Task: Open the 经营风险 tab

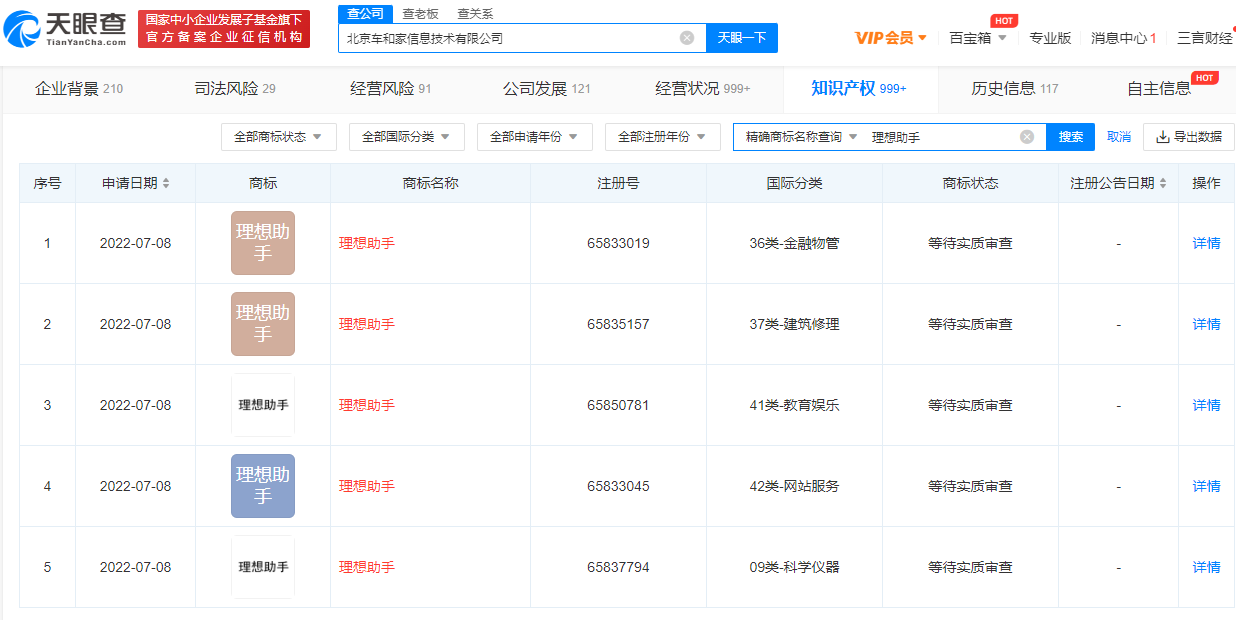Action: pos(391,89)
